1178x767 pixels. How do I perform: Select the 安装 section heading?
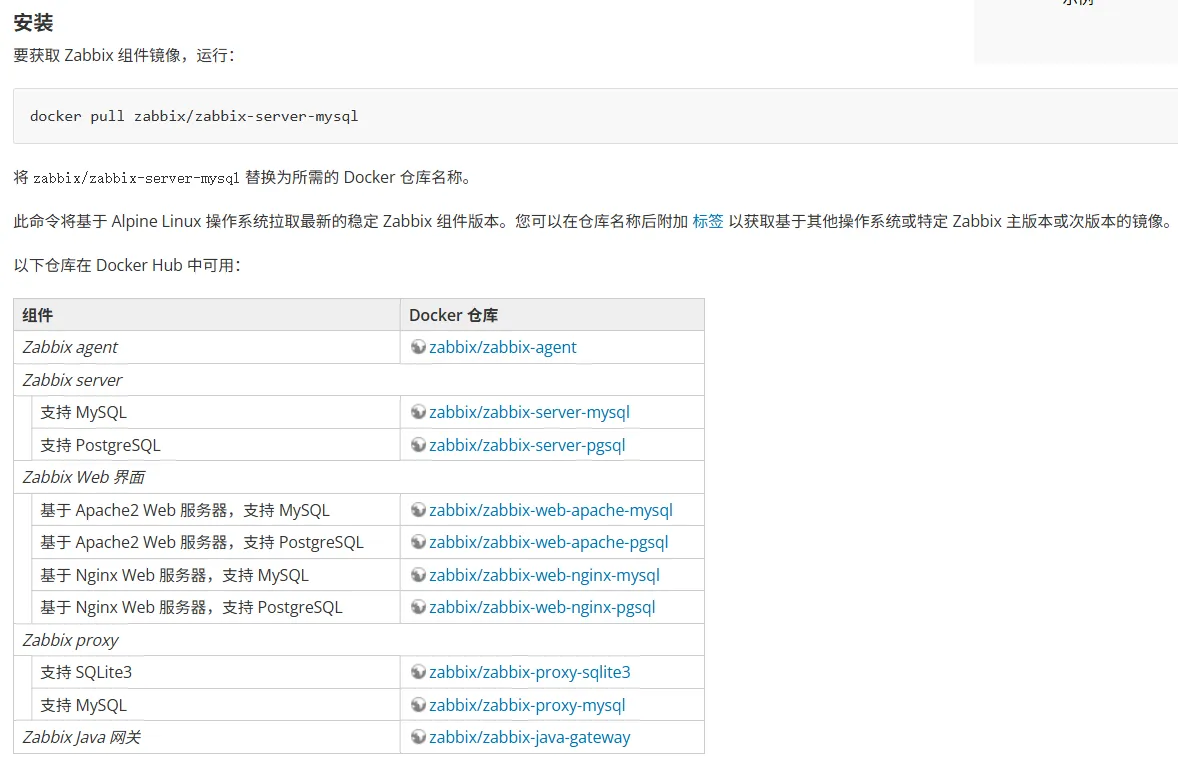(x=33, y=23)
